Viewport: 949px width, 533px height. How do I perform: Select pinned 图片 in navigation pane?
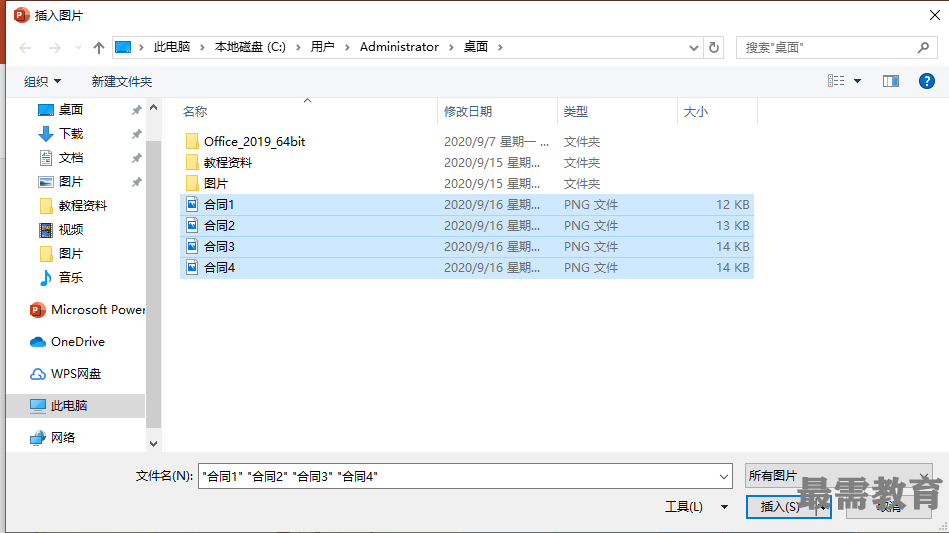[71, 181]
